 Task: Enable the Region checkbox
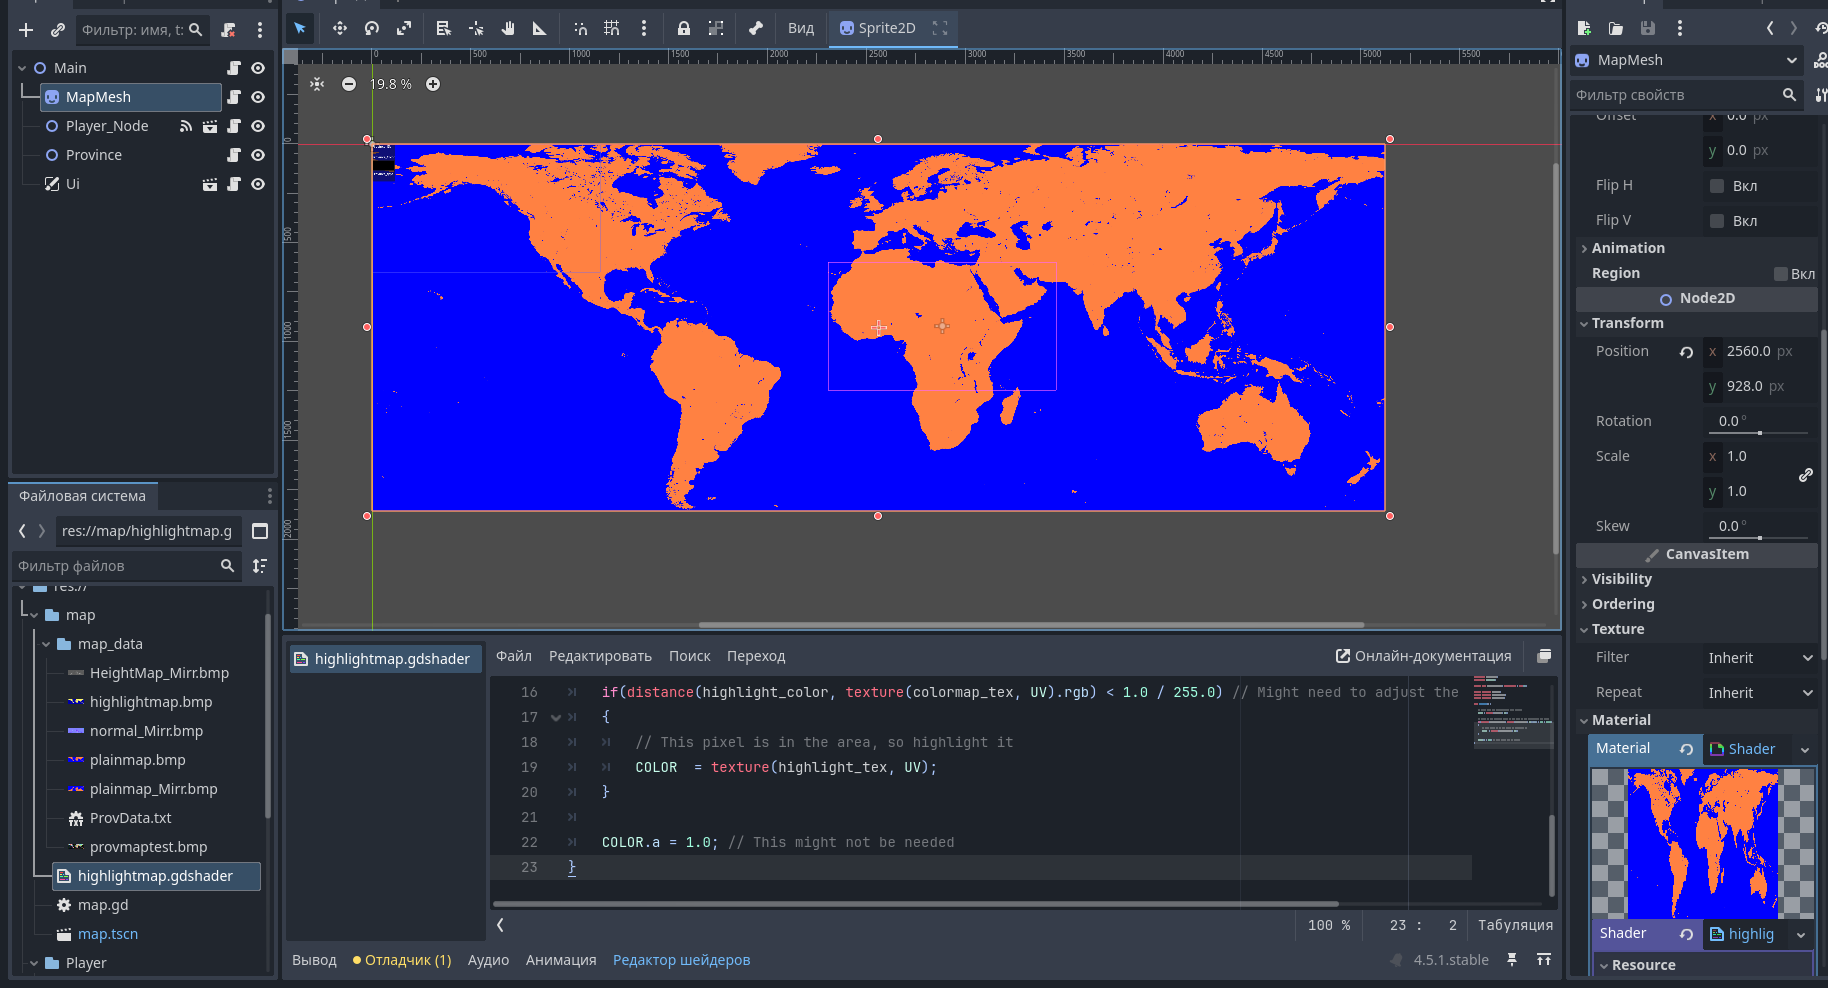(1780, 274)
